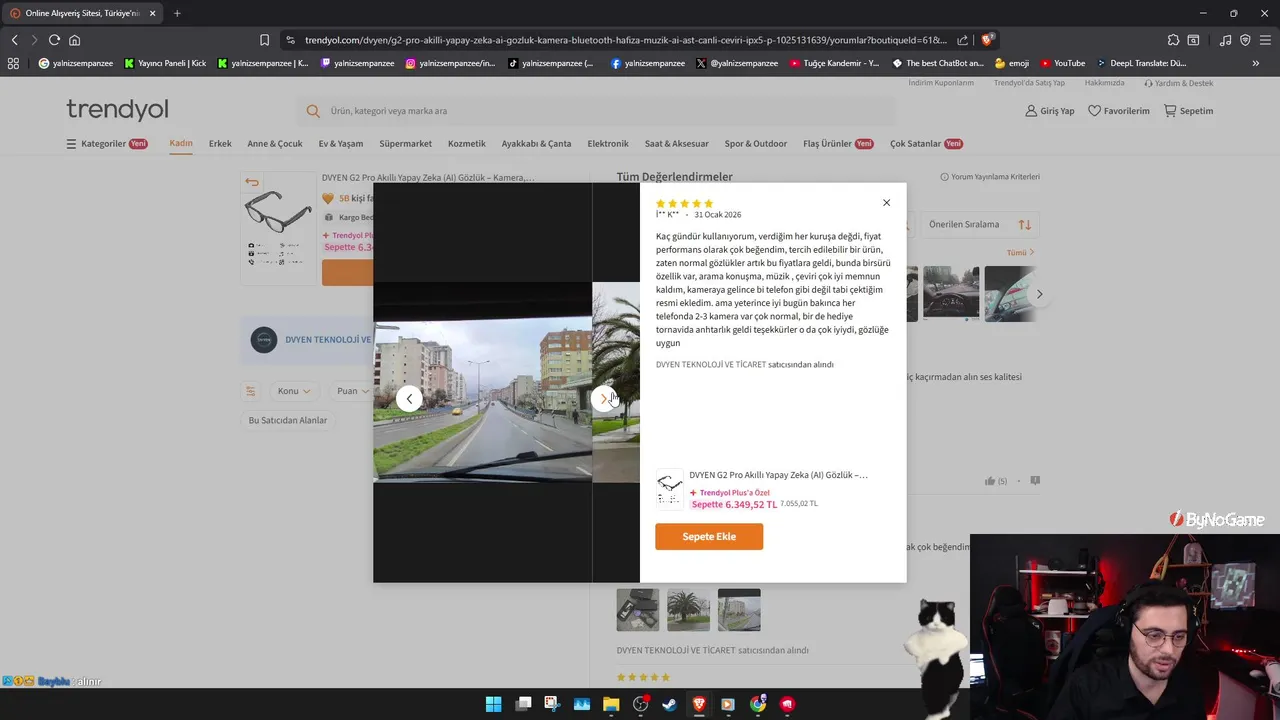Open File Explorer from the taskbar
1280x720 pixels.
point(611,704)
